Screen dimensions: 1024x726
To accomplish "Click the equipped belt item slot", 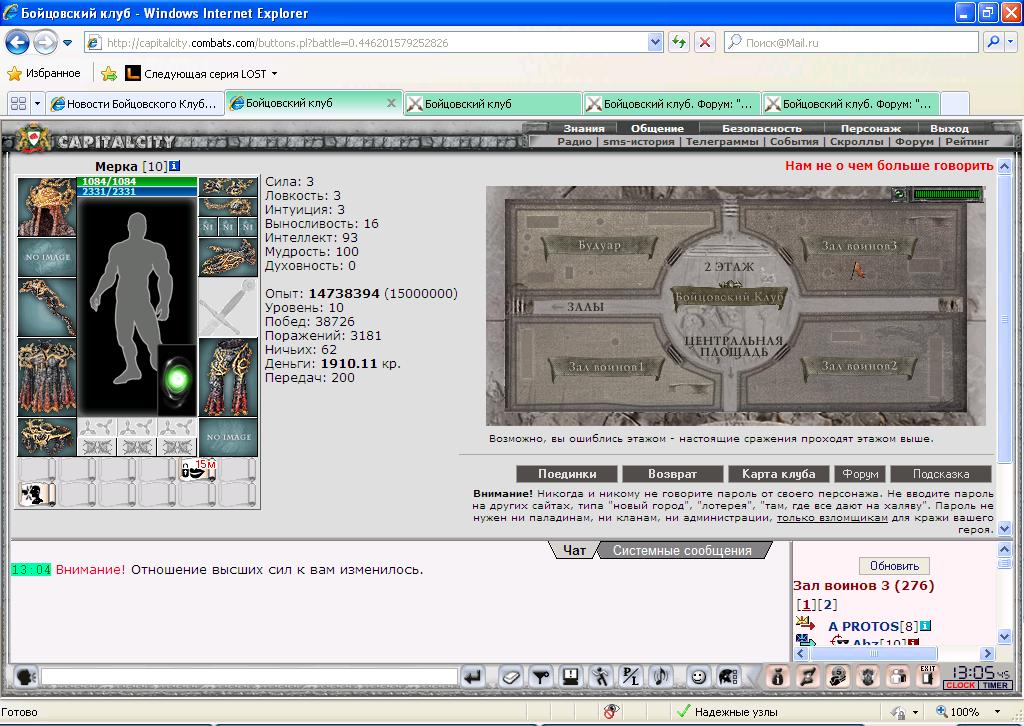I will (47, 436).
